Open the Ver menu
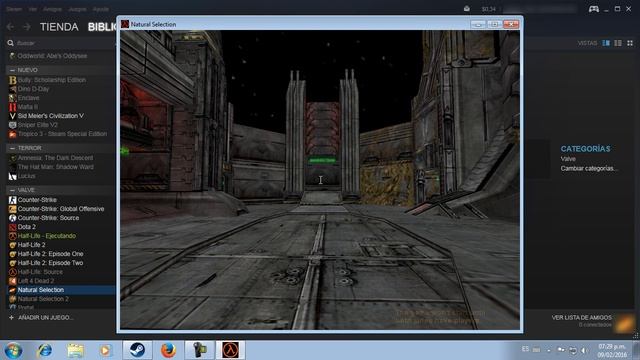640x360 pixels. point(33,9)
